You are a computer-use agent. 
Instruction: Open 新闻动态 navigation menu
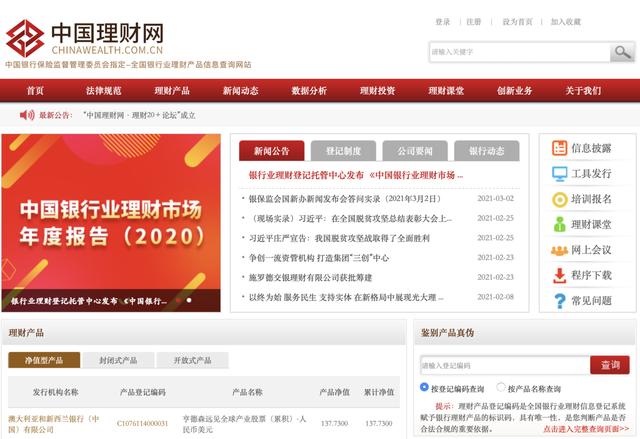241,91
